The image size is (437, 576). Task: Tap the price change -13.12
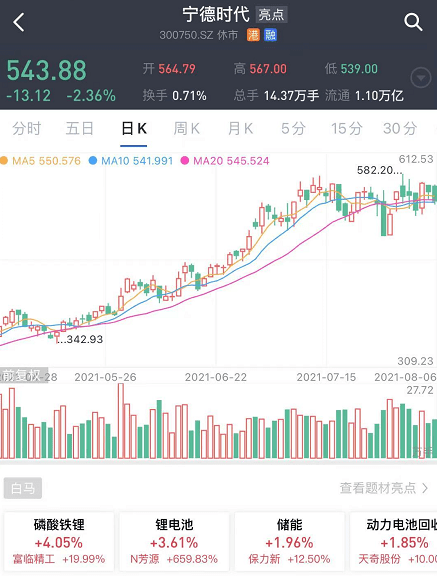29,96
